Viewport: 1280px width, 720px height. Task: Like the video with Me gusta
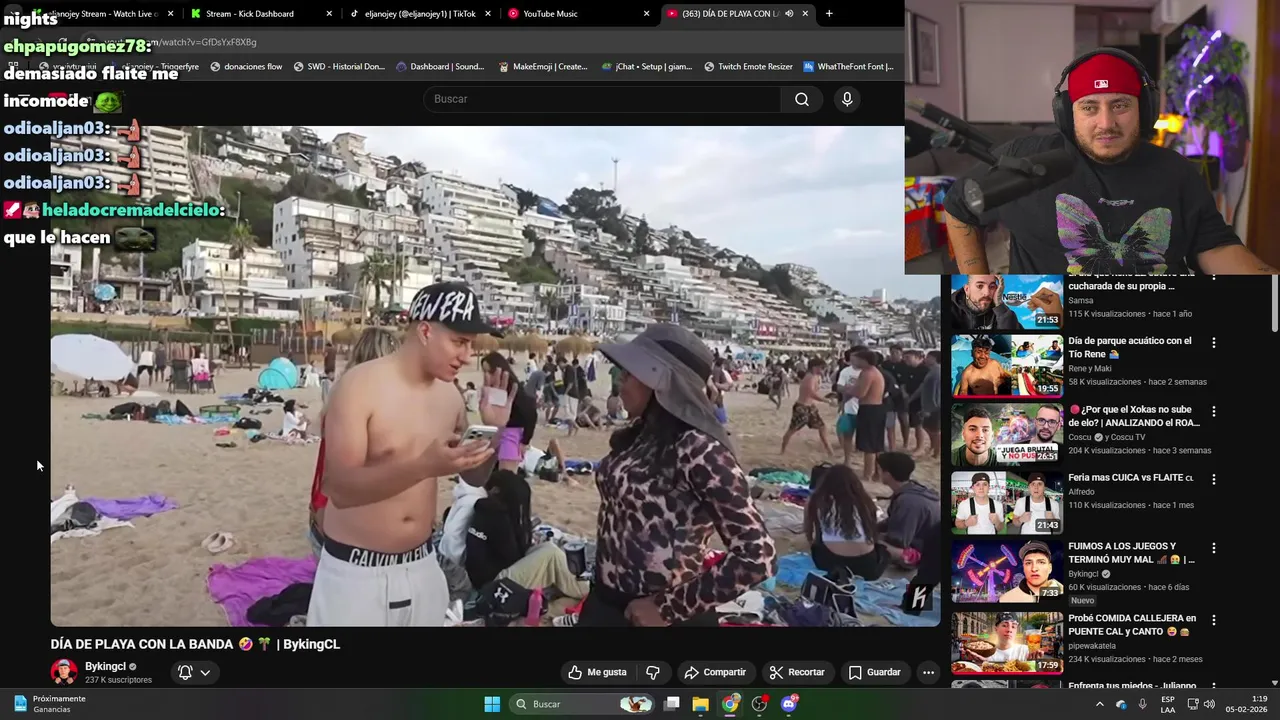click(597, 672)
